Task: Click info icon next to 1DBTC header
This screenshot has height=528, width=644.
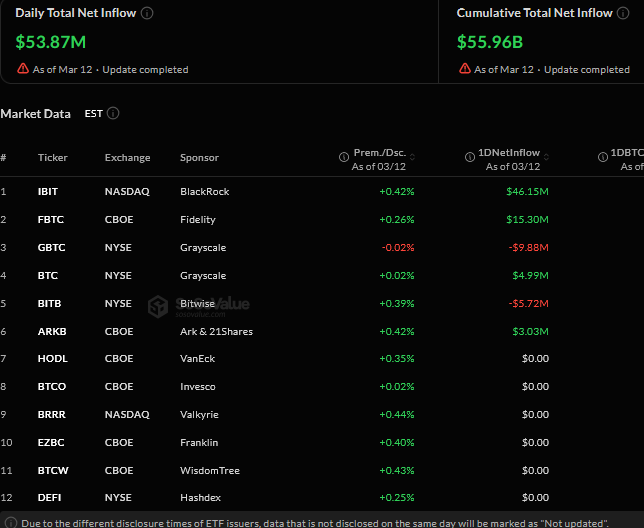Action: tap(603, 157)
